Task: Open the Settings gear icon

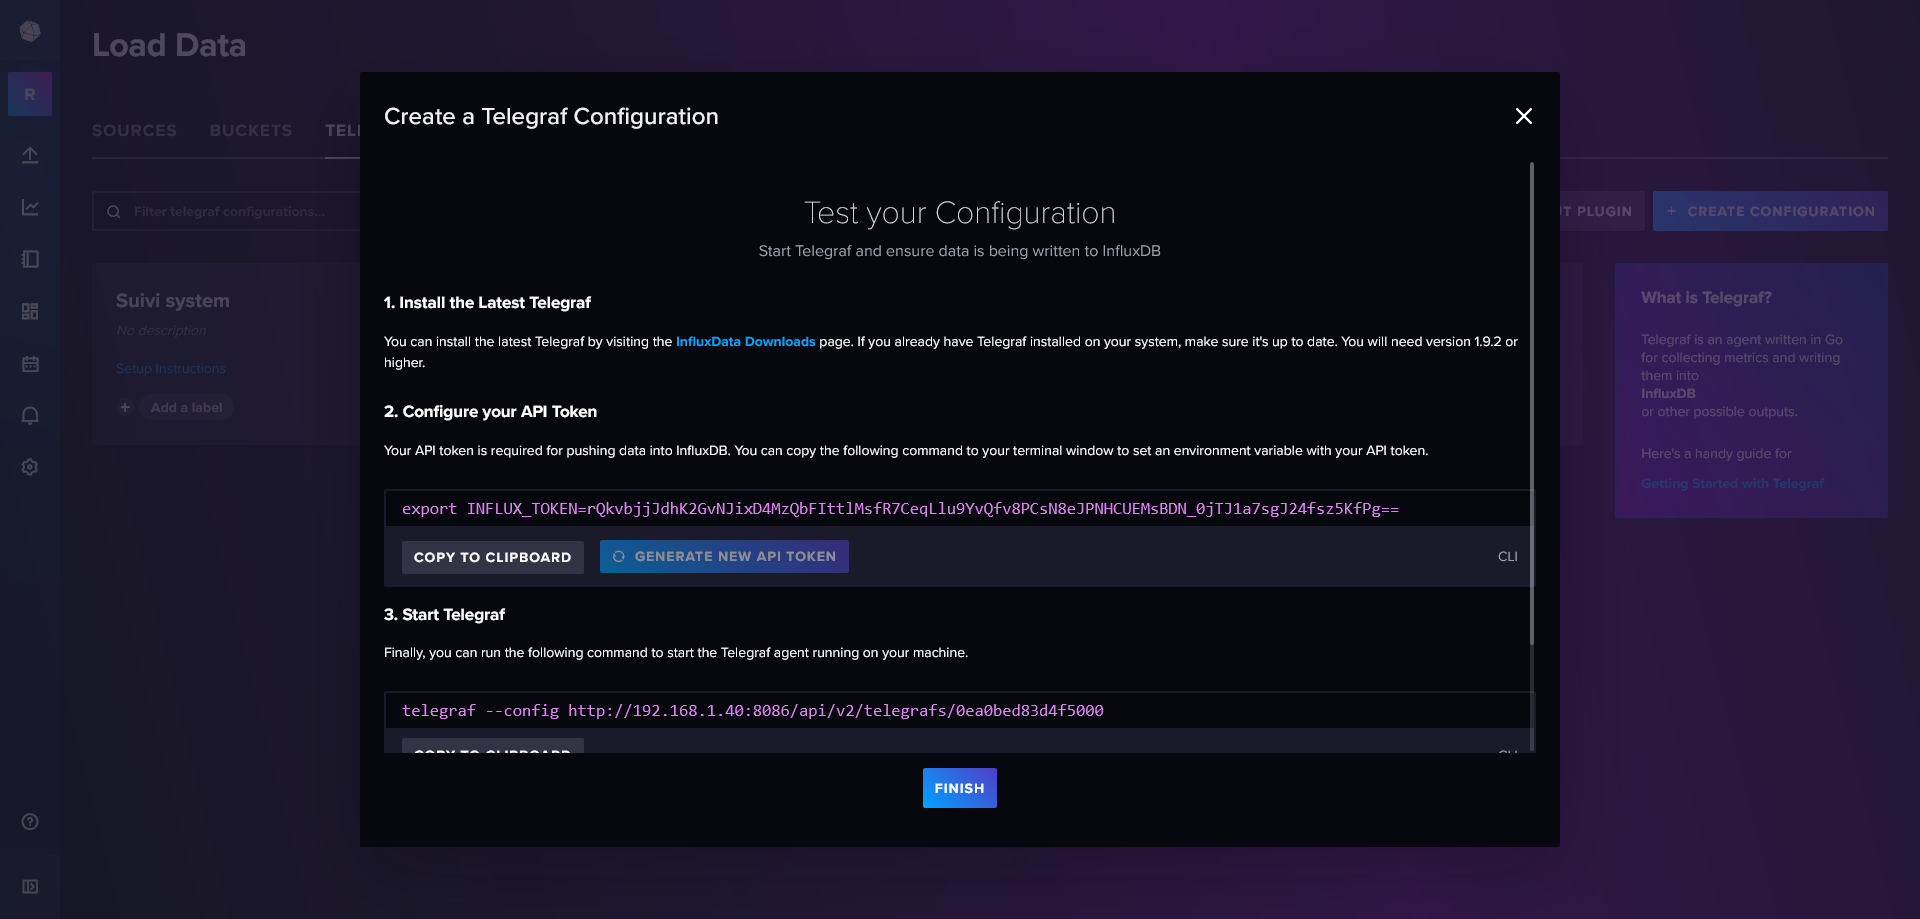Action: (30, 467)
